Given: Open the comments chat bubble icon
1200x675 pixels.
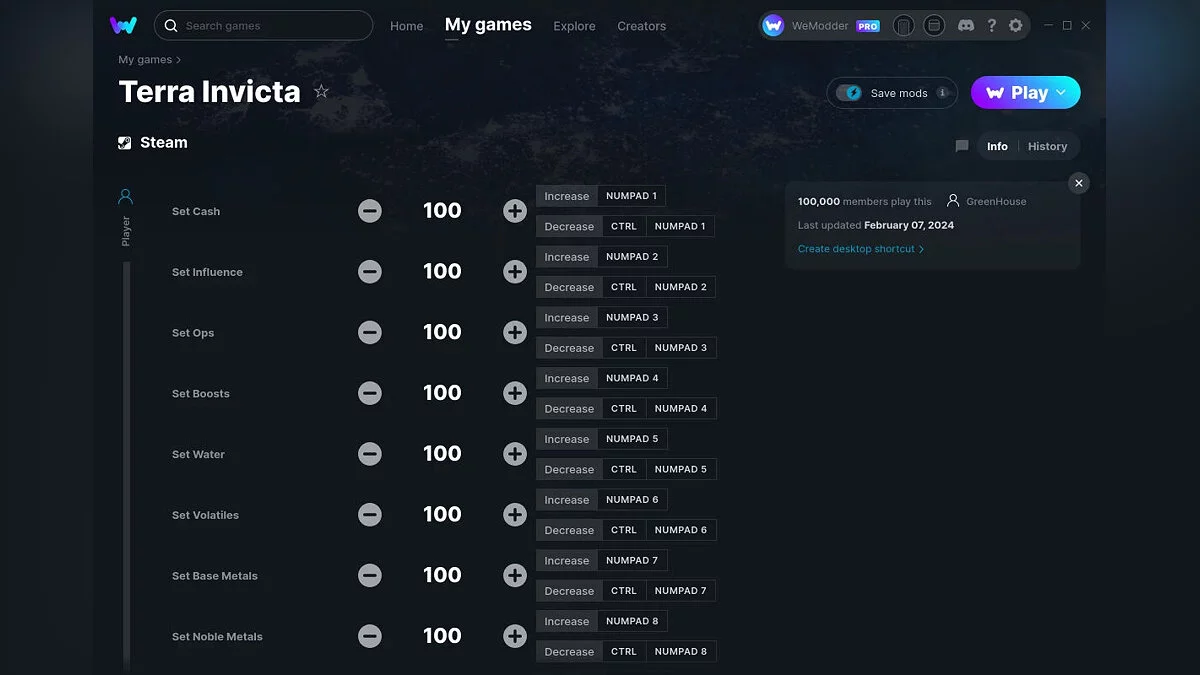Looking at the screenshot, I should click(962, 146).
